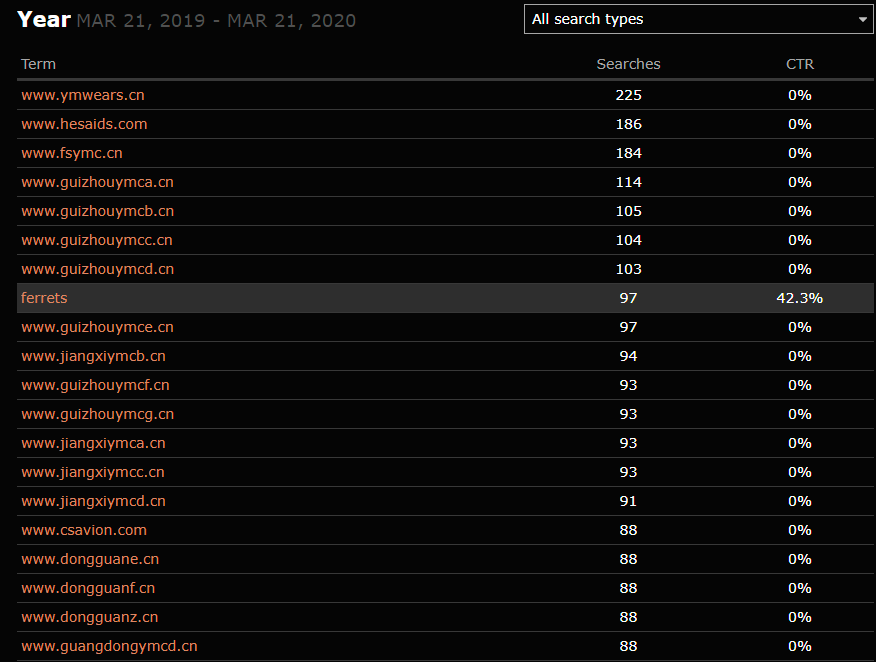The height and width of the screenshot is (662, 876).
Task: Select the www.dongguane.cn term link
Action: [x=90, y=559]
